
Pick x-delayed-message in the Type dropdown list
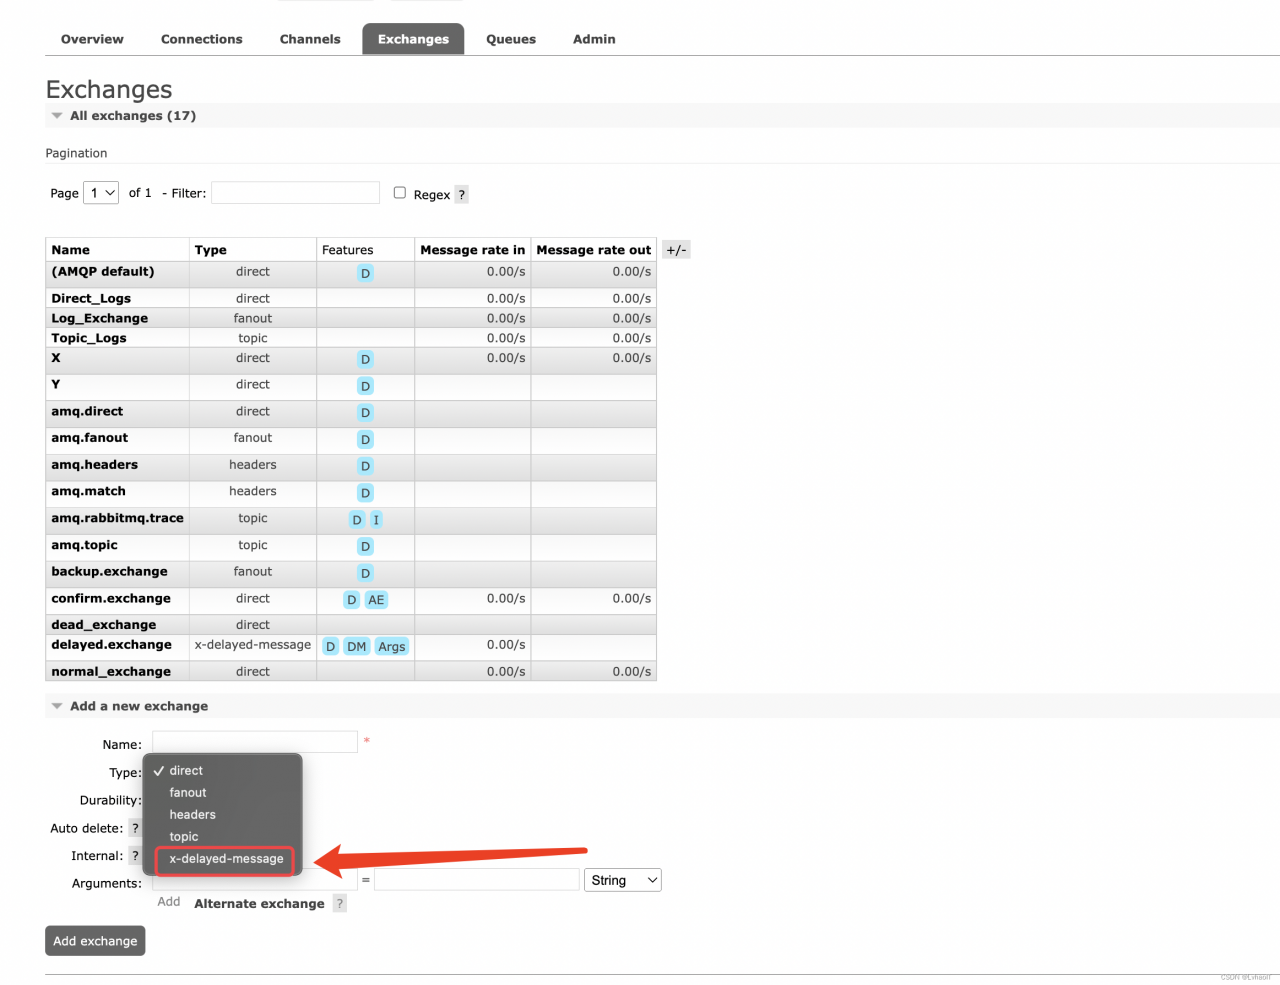click(x=225, y=860)
